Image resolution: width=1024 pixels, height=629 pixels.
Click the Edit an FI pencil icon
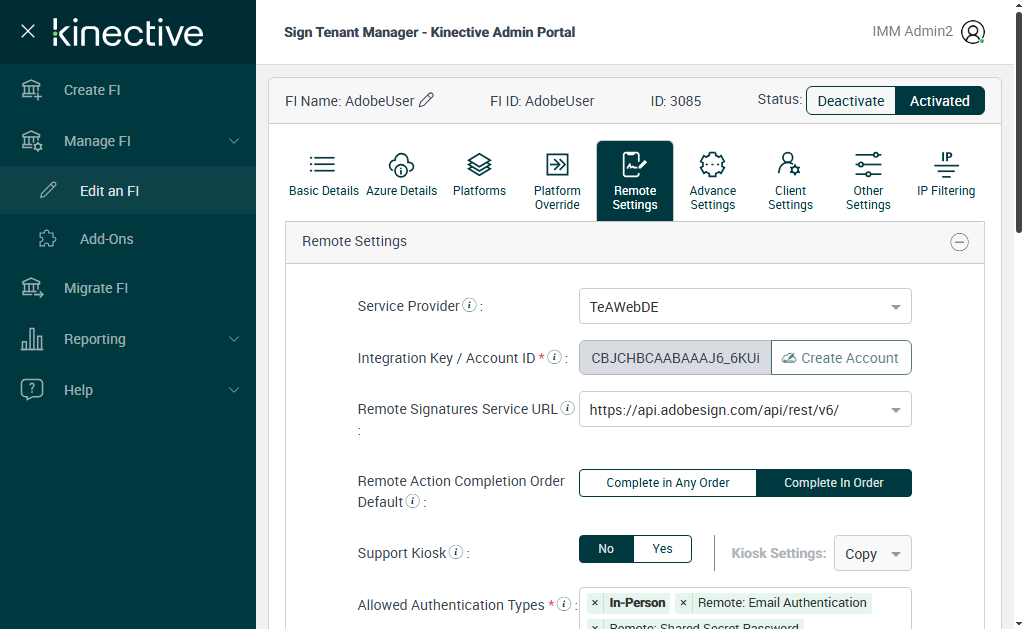pos(48,190)
